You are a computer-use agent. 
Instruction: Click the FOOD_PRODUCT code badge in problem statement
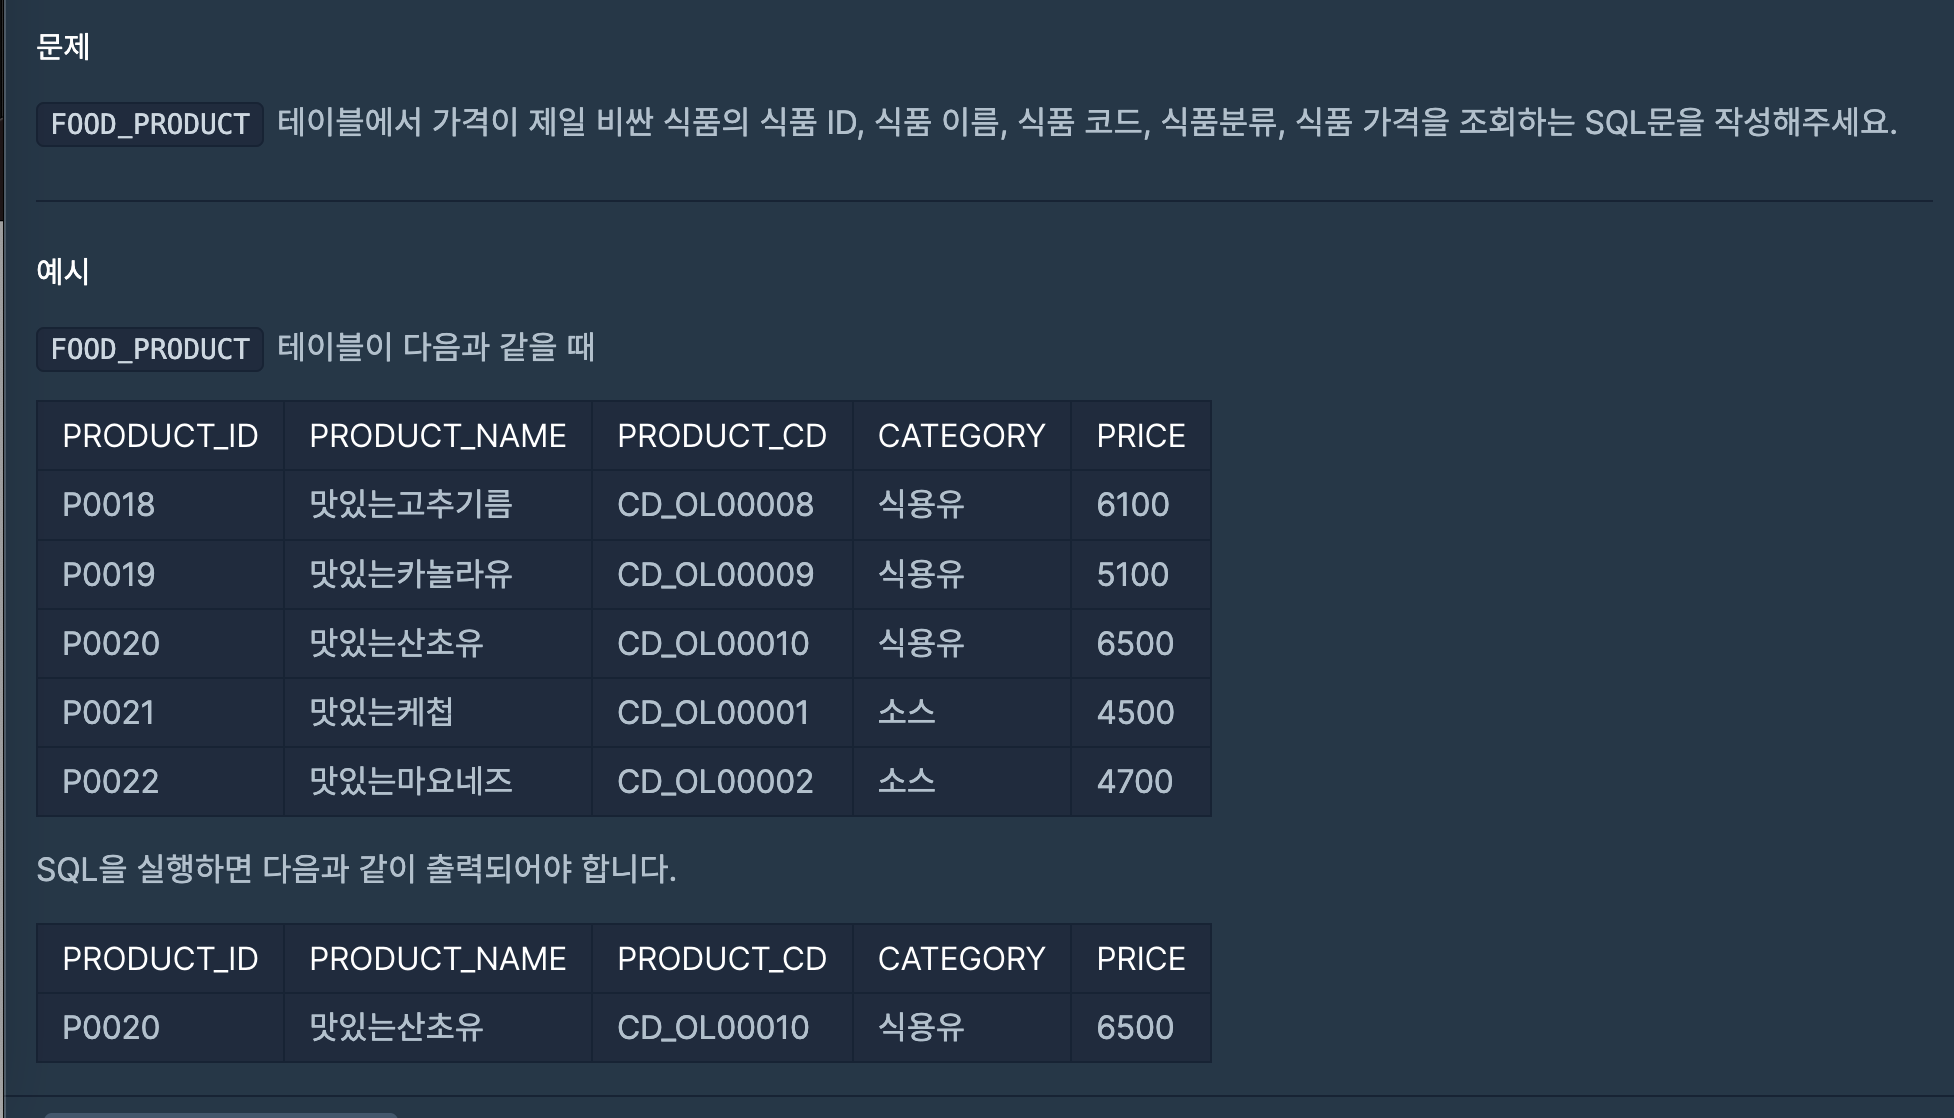pyautogui.click(x=150, y=124)
